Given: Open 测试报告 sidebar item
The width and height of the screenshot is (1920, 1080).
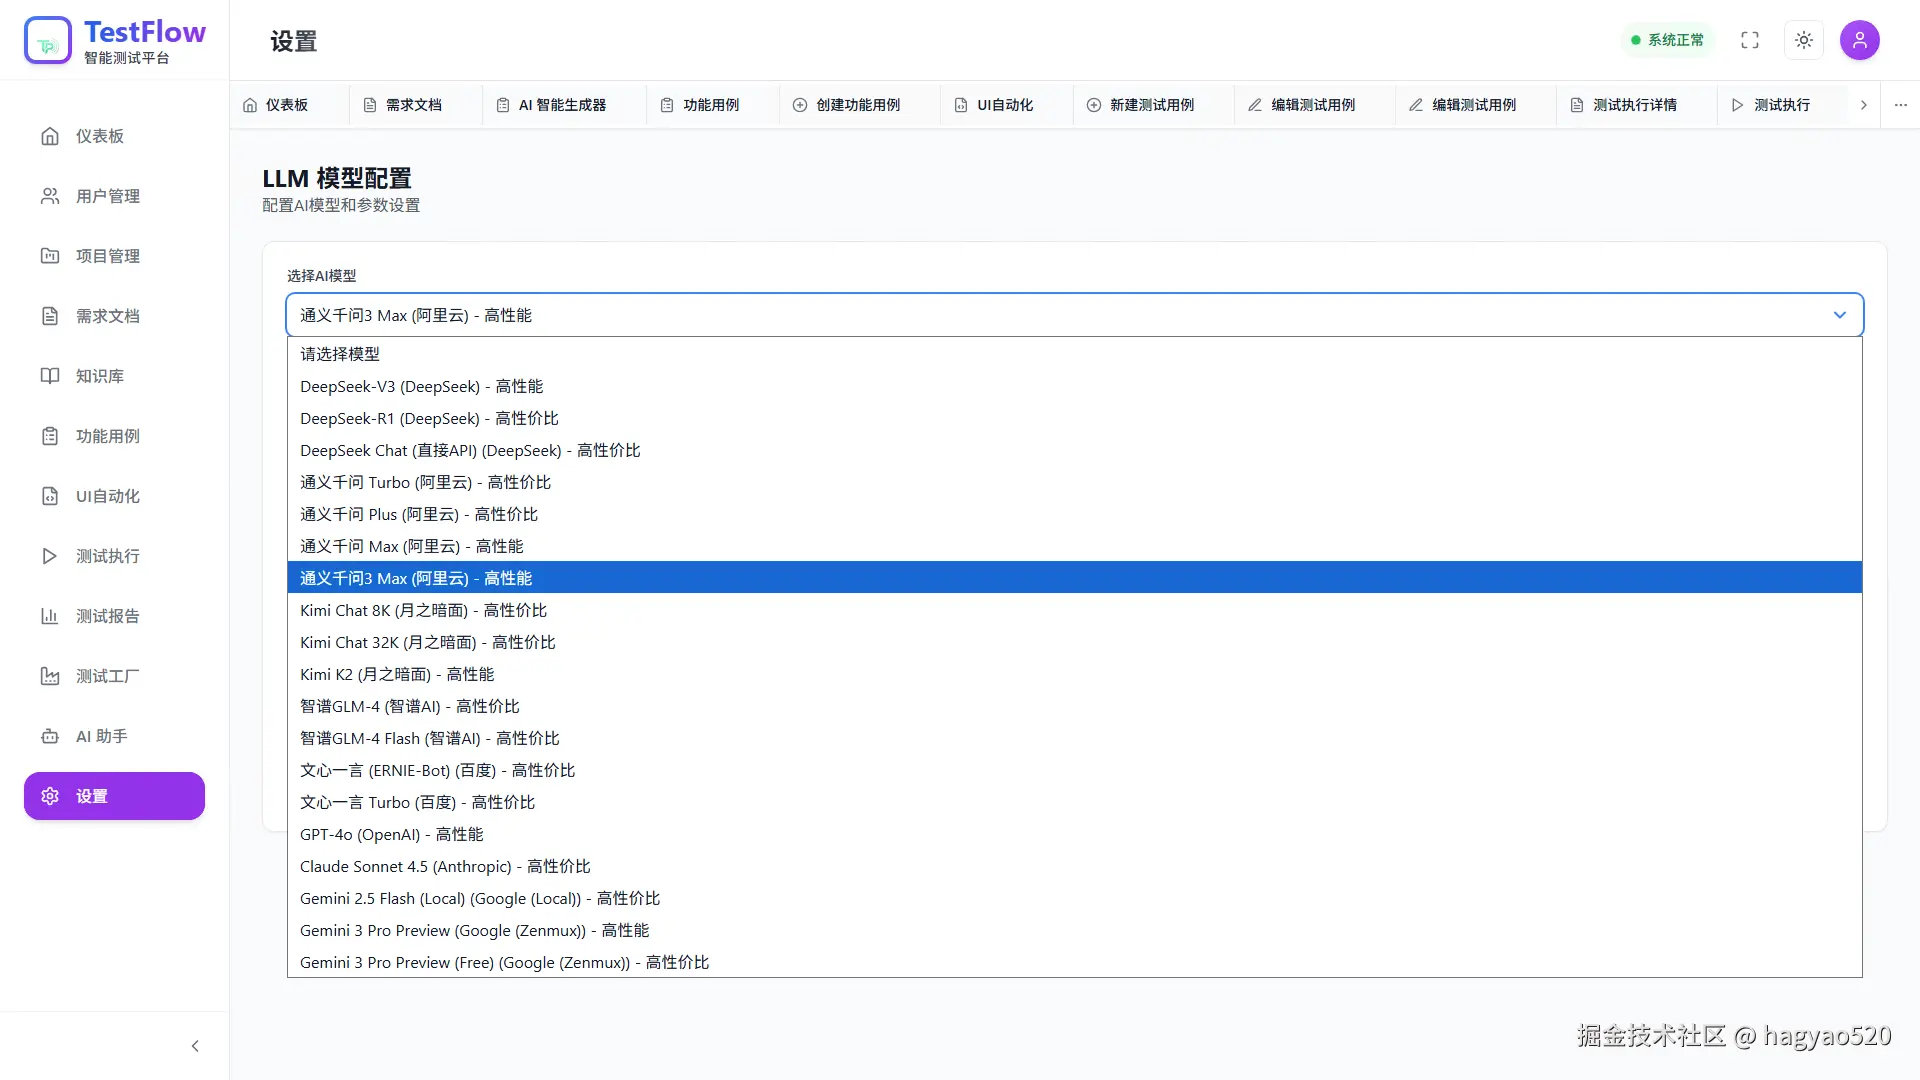Looking at the screenshot, I should [x=107, y=616].
